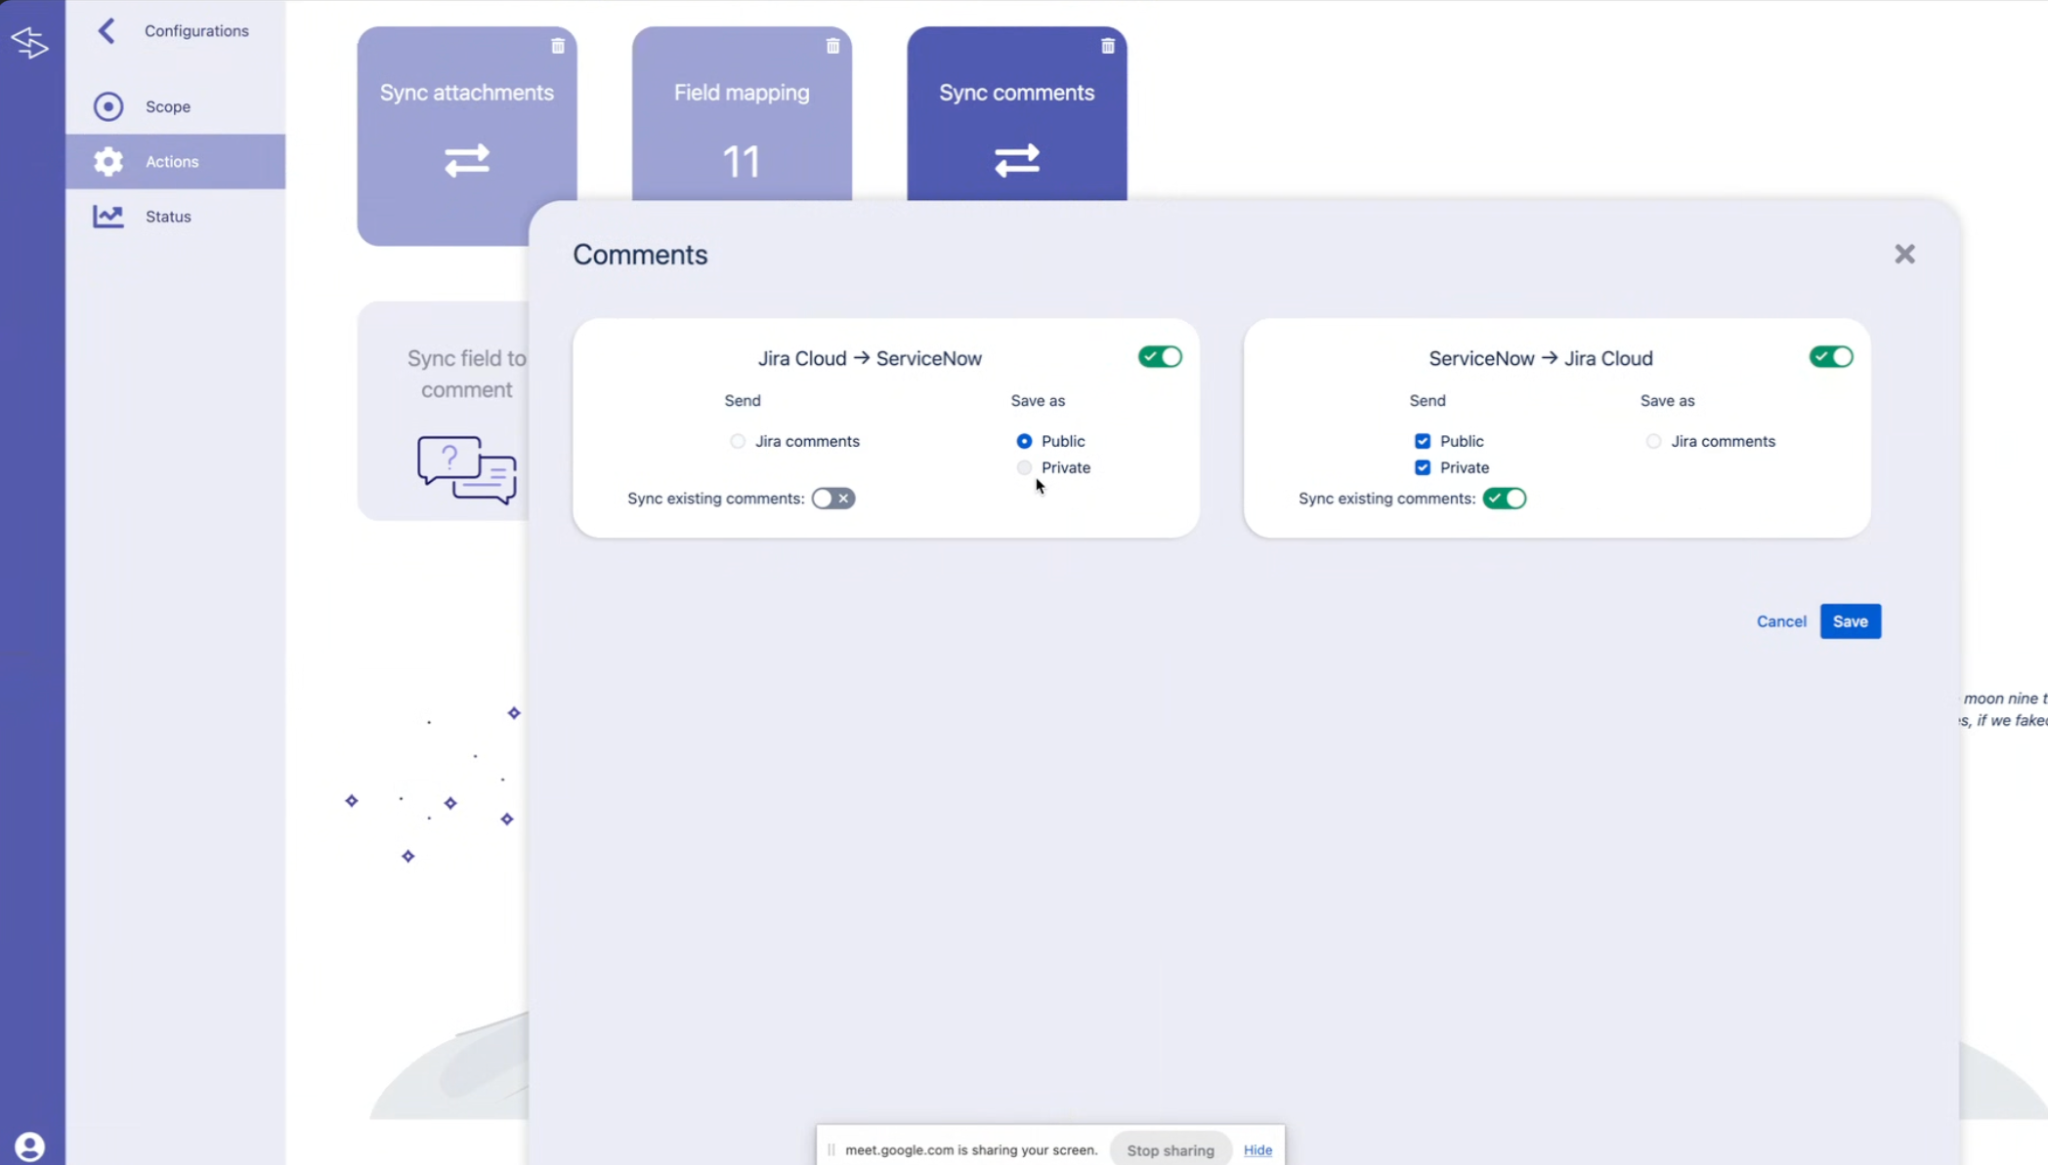
Task: Uncheck the Public checkbox under ServiceNow Send
Action: 1422,441
